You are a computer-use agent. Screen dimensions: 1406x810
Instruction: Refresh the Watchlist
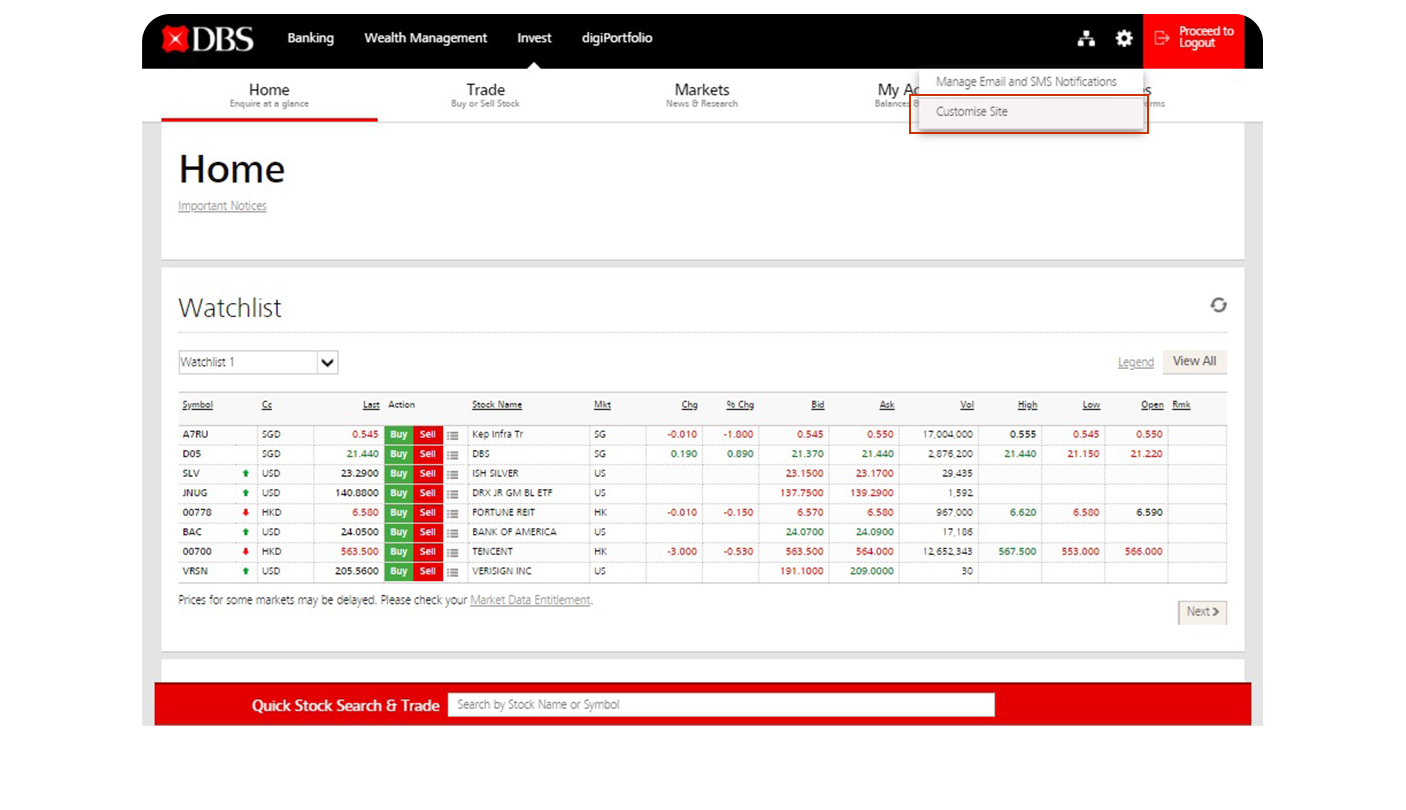(1218, 305)
